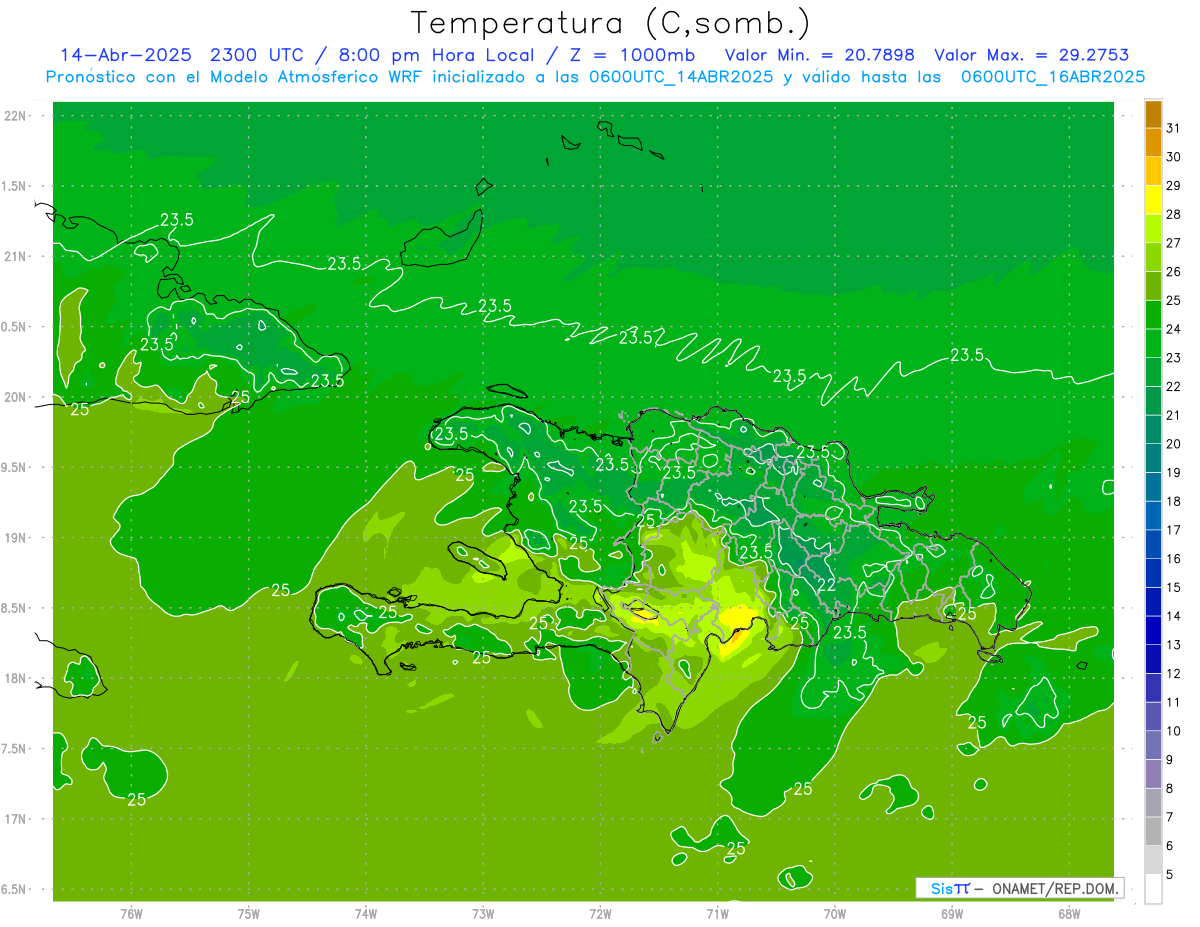Click the orange 30–31 color bar segment
1200x927 pixels.
pyautogui.click(x=1153, y=143)
